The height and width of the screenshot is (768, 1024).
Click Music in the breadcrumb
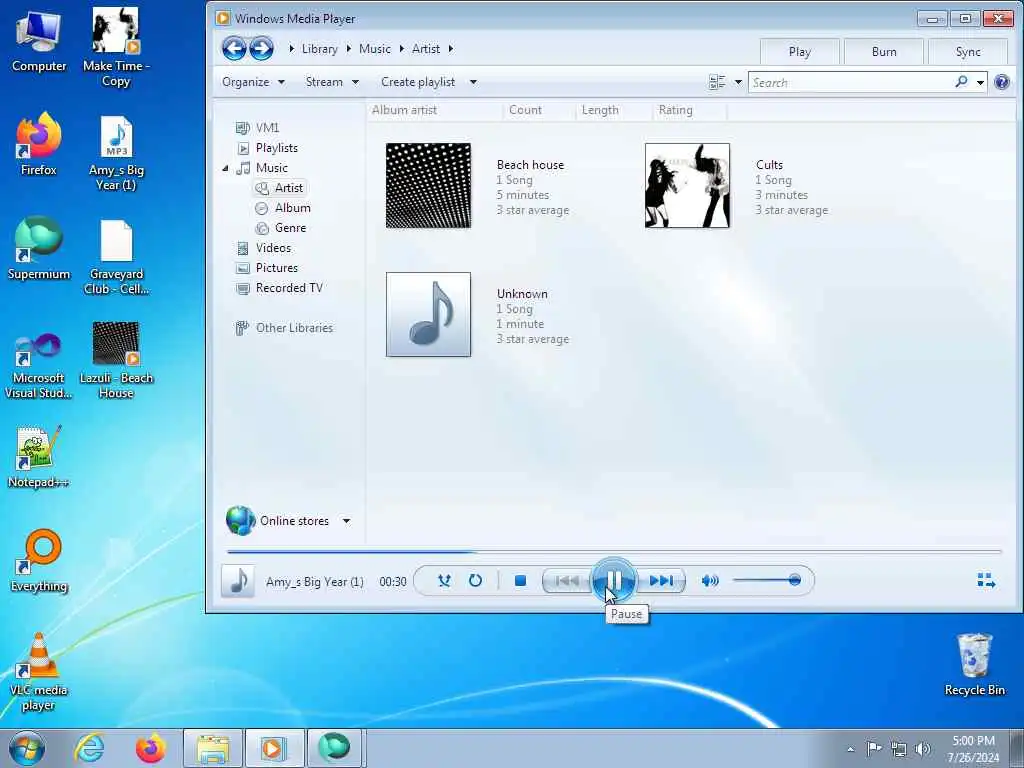[374, 49]
